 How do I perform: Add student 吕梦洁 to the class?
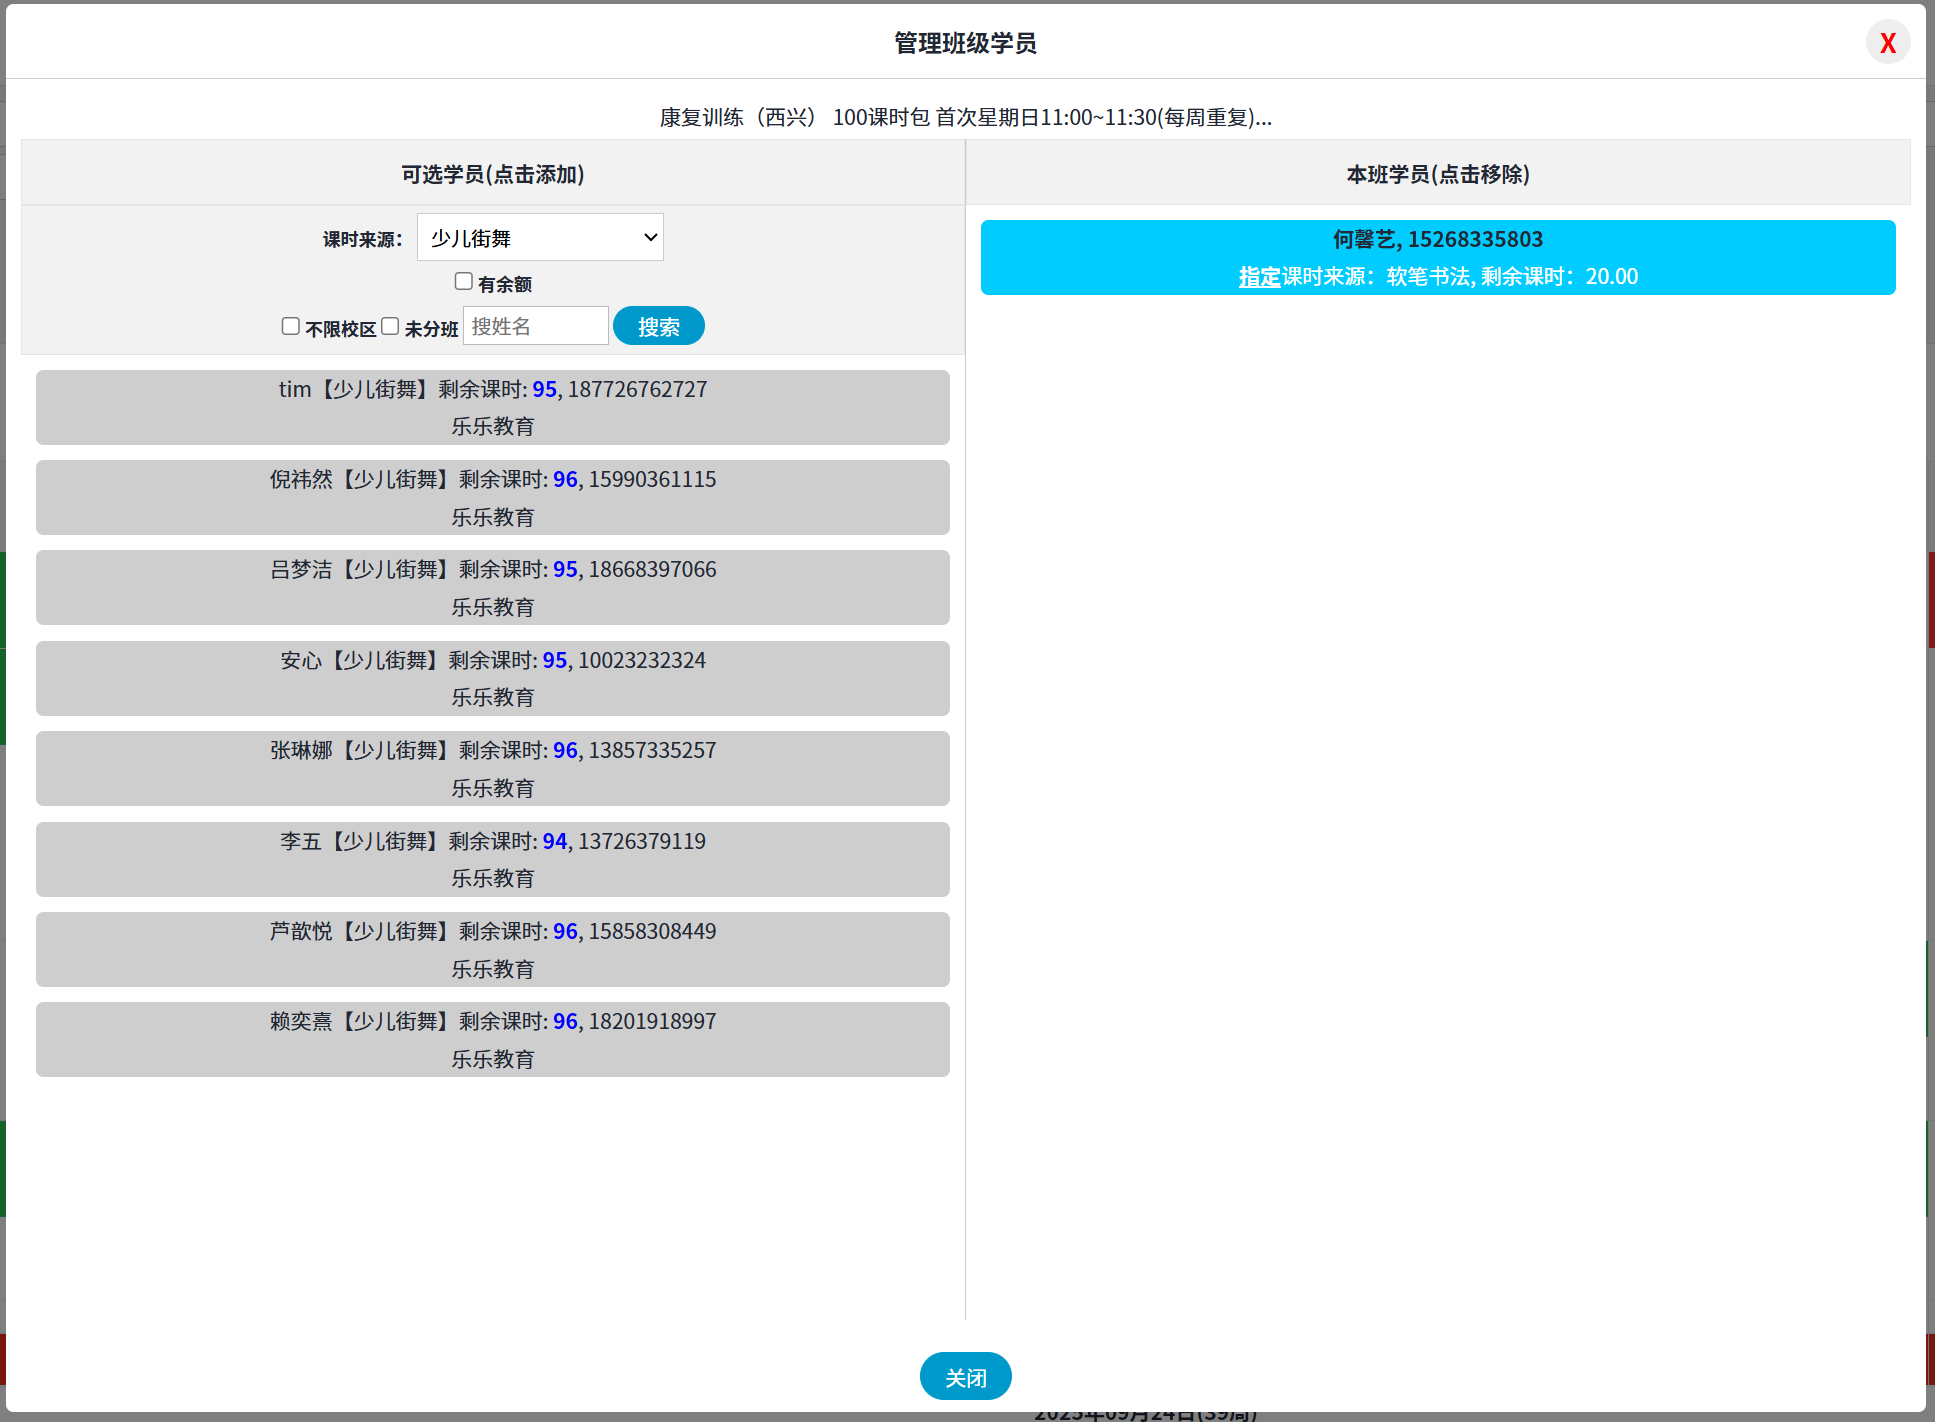(492, 588)
